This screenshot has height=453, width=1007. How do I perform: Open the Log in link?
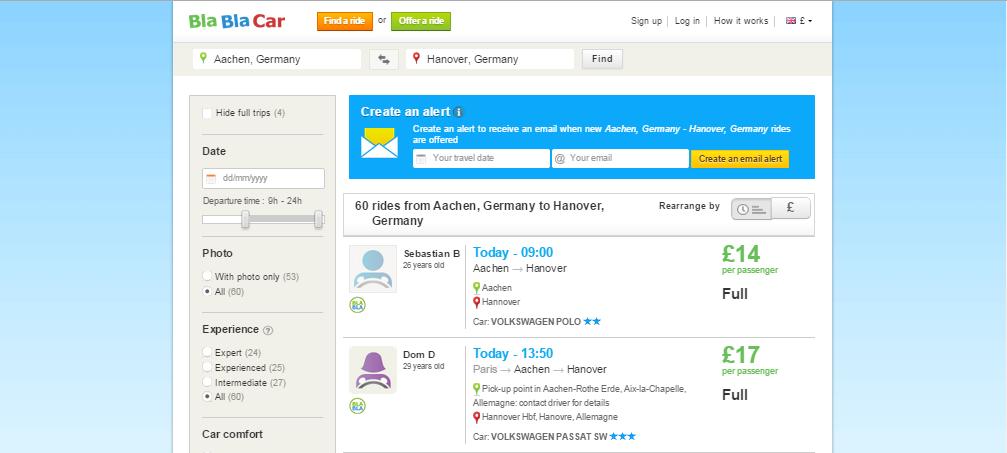click(687, 21)
